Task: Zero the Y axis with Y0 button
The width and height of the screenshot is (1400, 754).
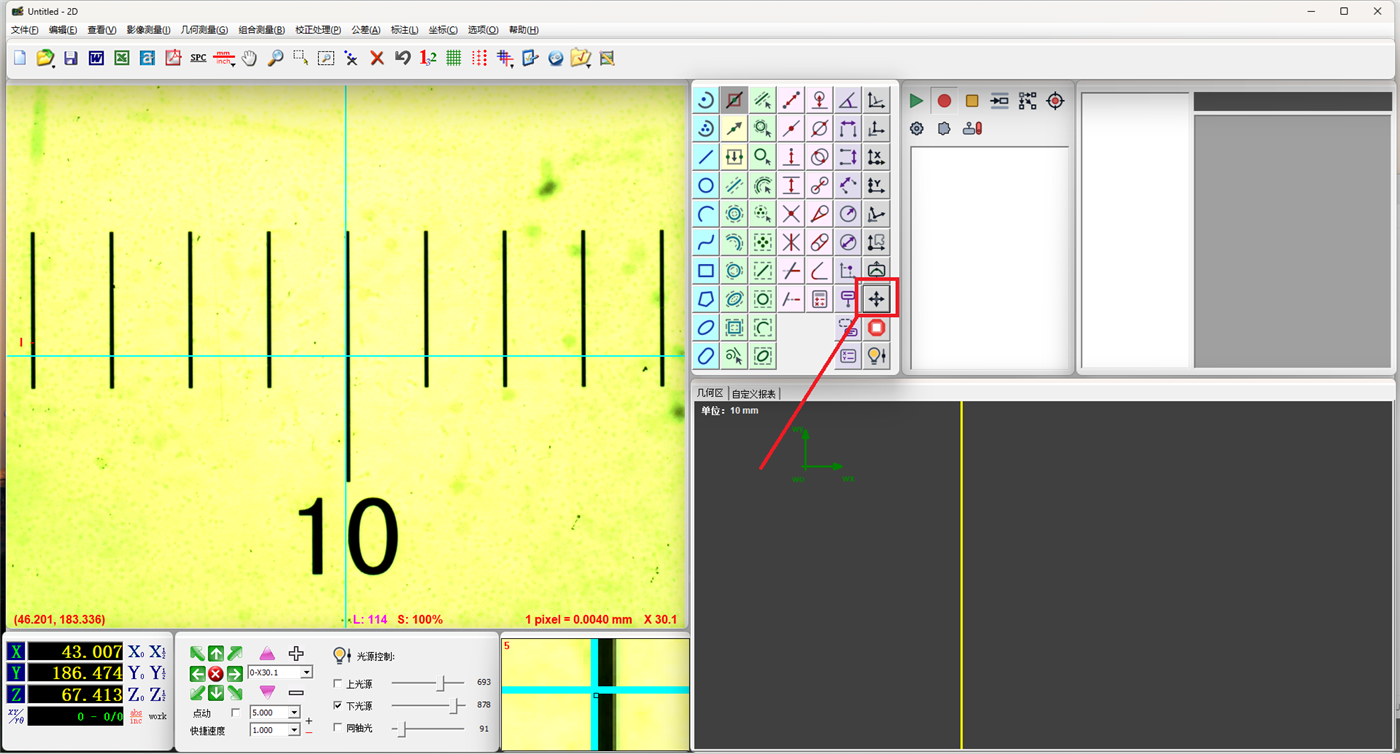Action: (x=136, y=673)
